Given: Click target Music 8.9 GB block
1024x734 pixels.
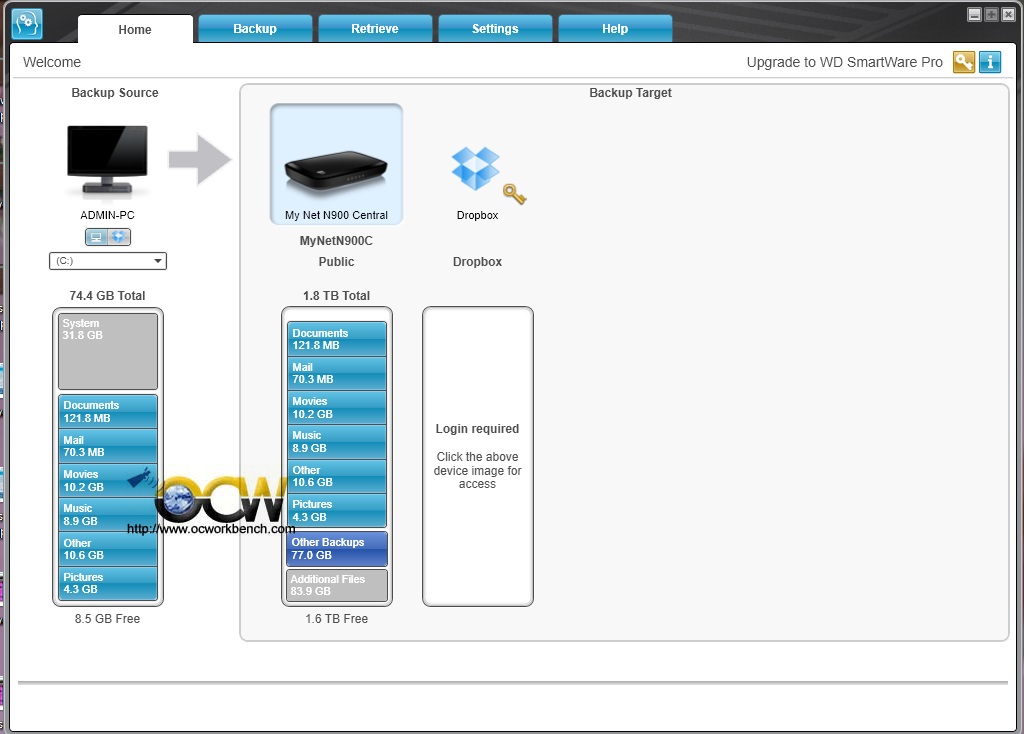Looking at the screenshot, I should pyautogui.click(x=337, y=441).
